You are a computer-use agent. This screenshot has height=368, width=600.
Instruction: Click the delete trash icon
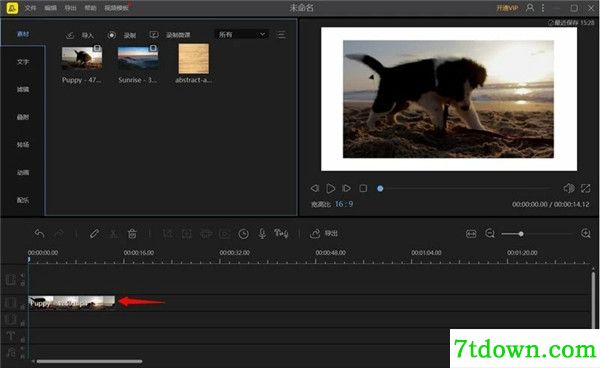click(132, 233)
